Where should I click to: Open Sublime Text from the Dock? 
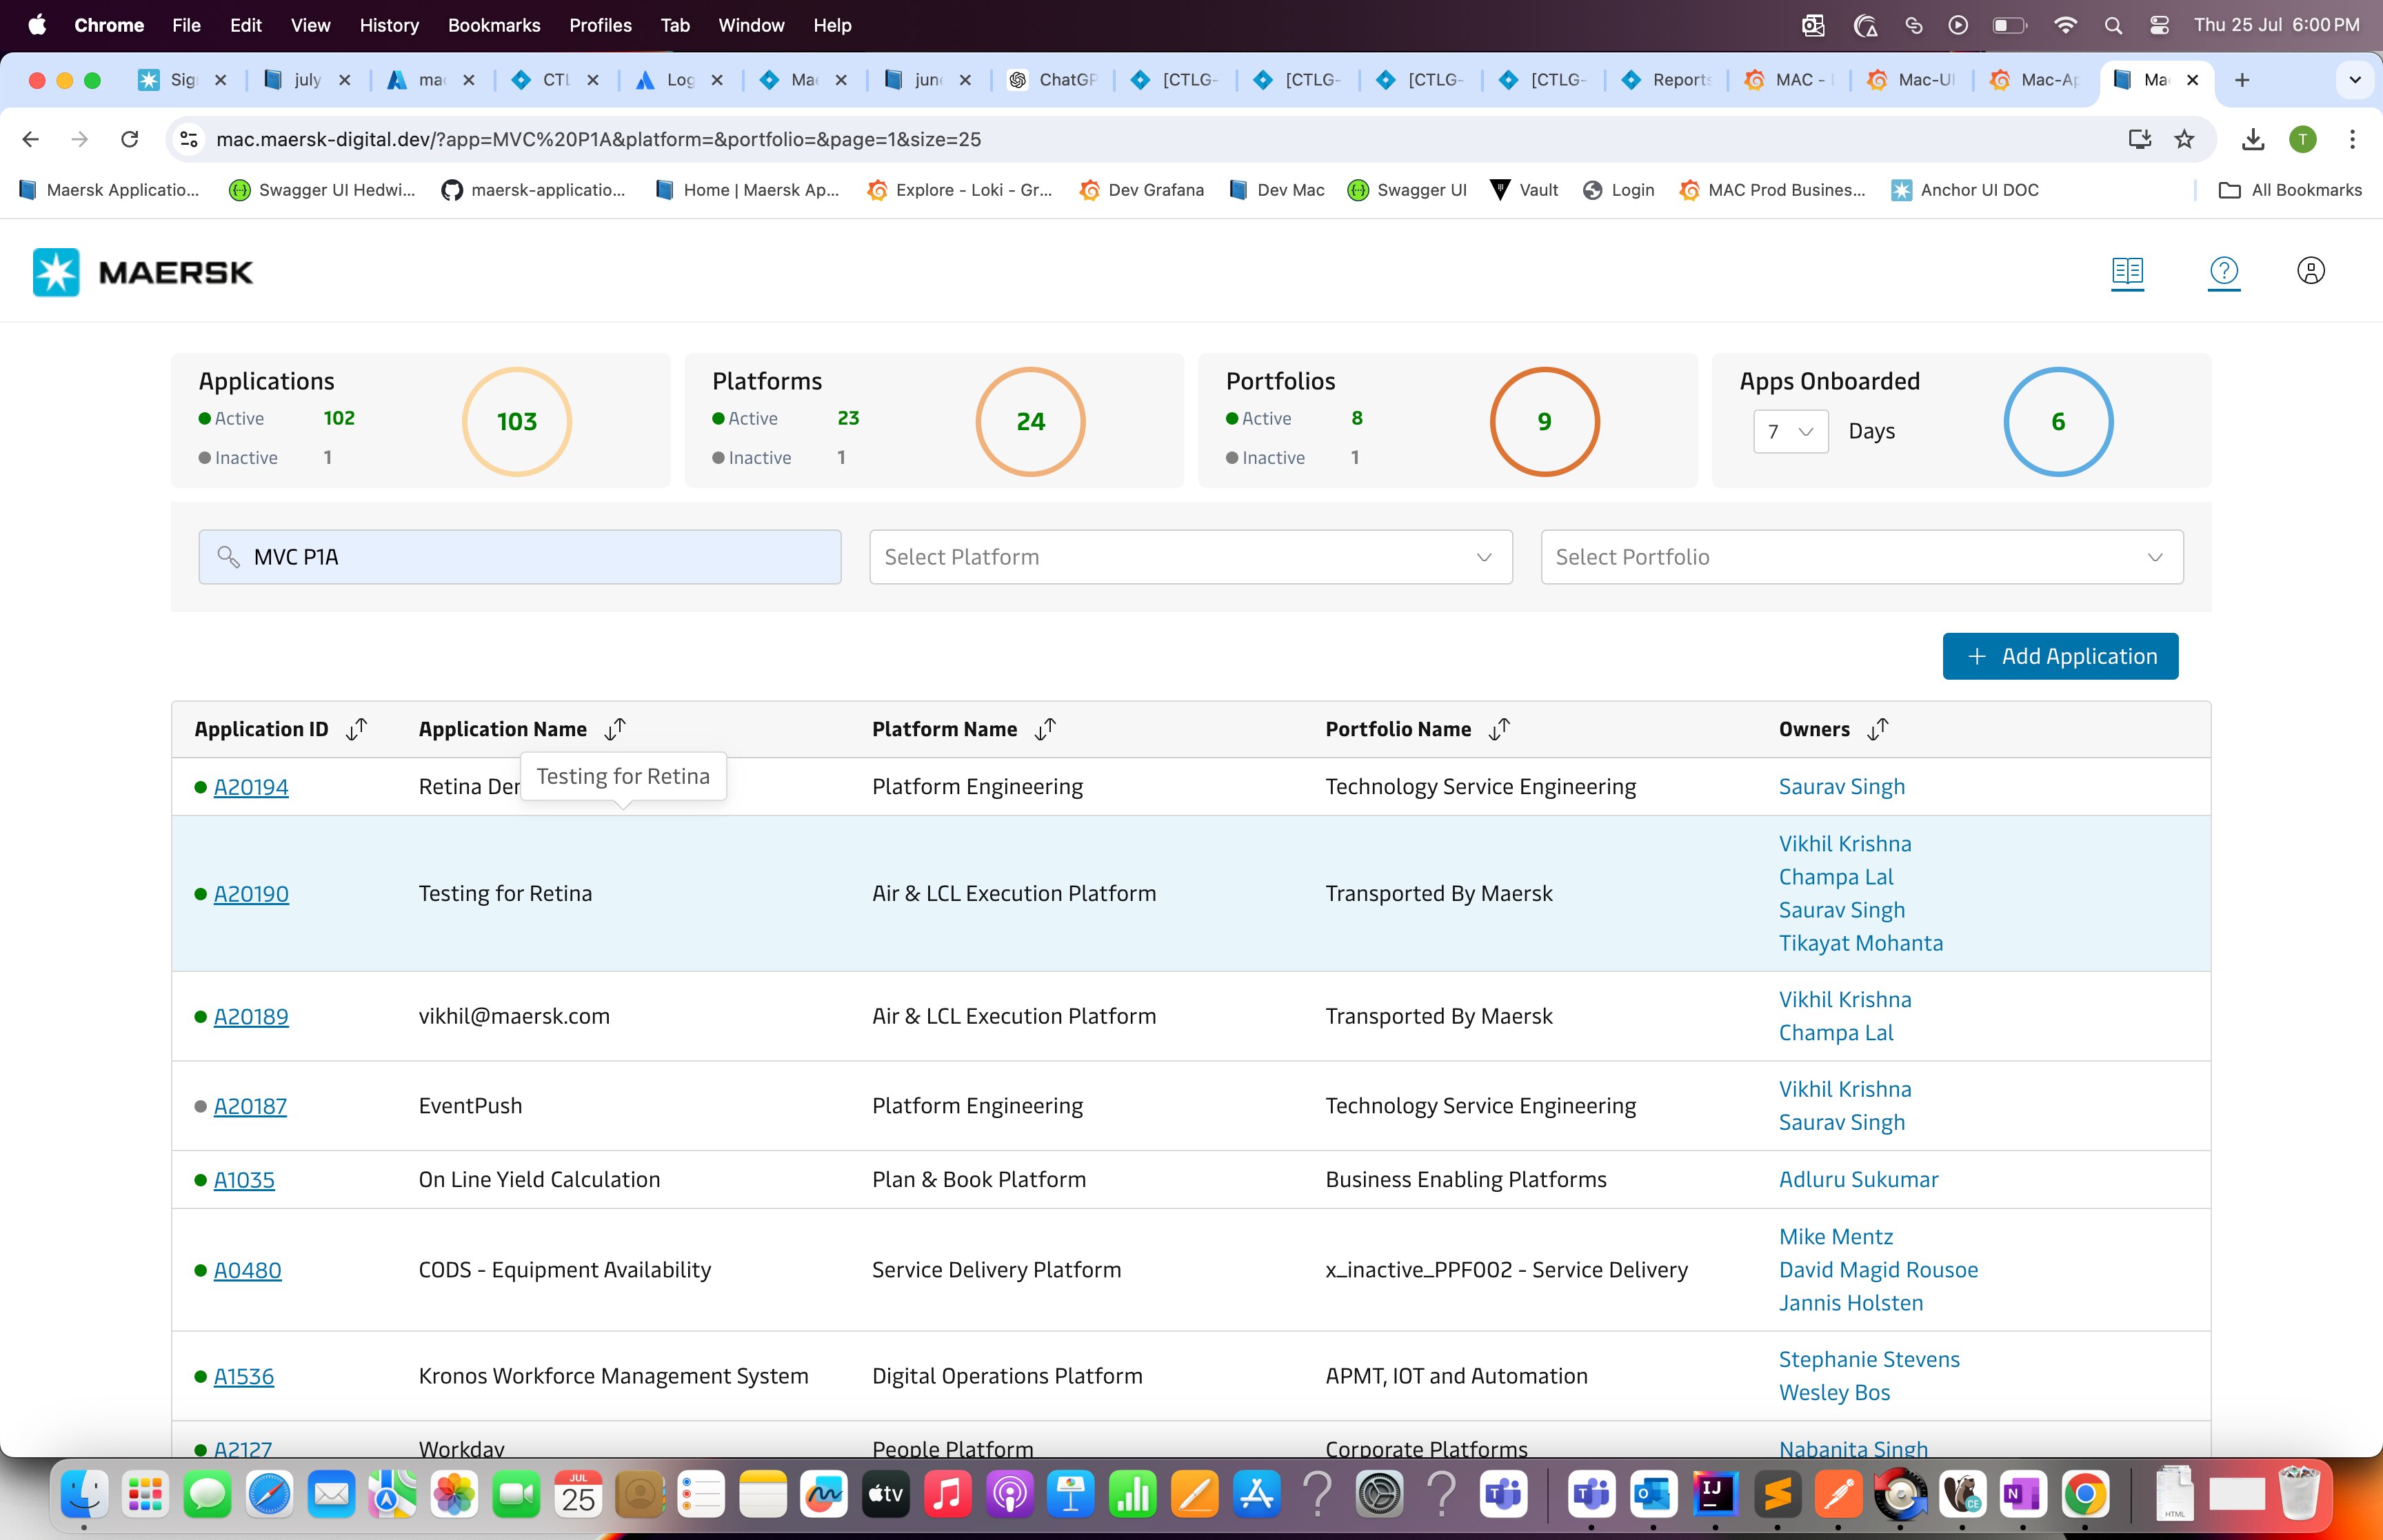[1776, 1495]
